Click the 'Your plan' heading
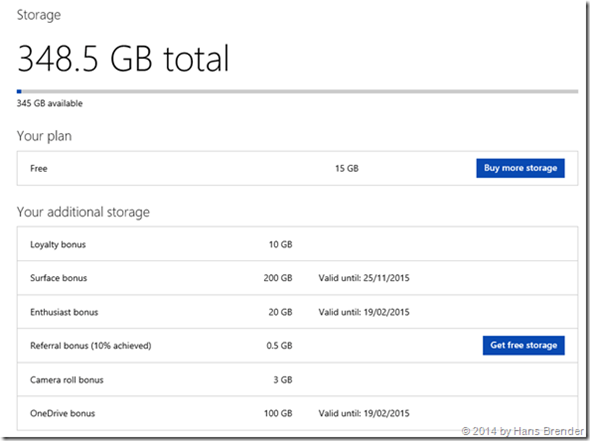 (x=44, y=136)
